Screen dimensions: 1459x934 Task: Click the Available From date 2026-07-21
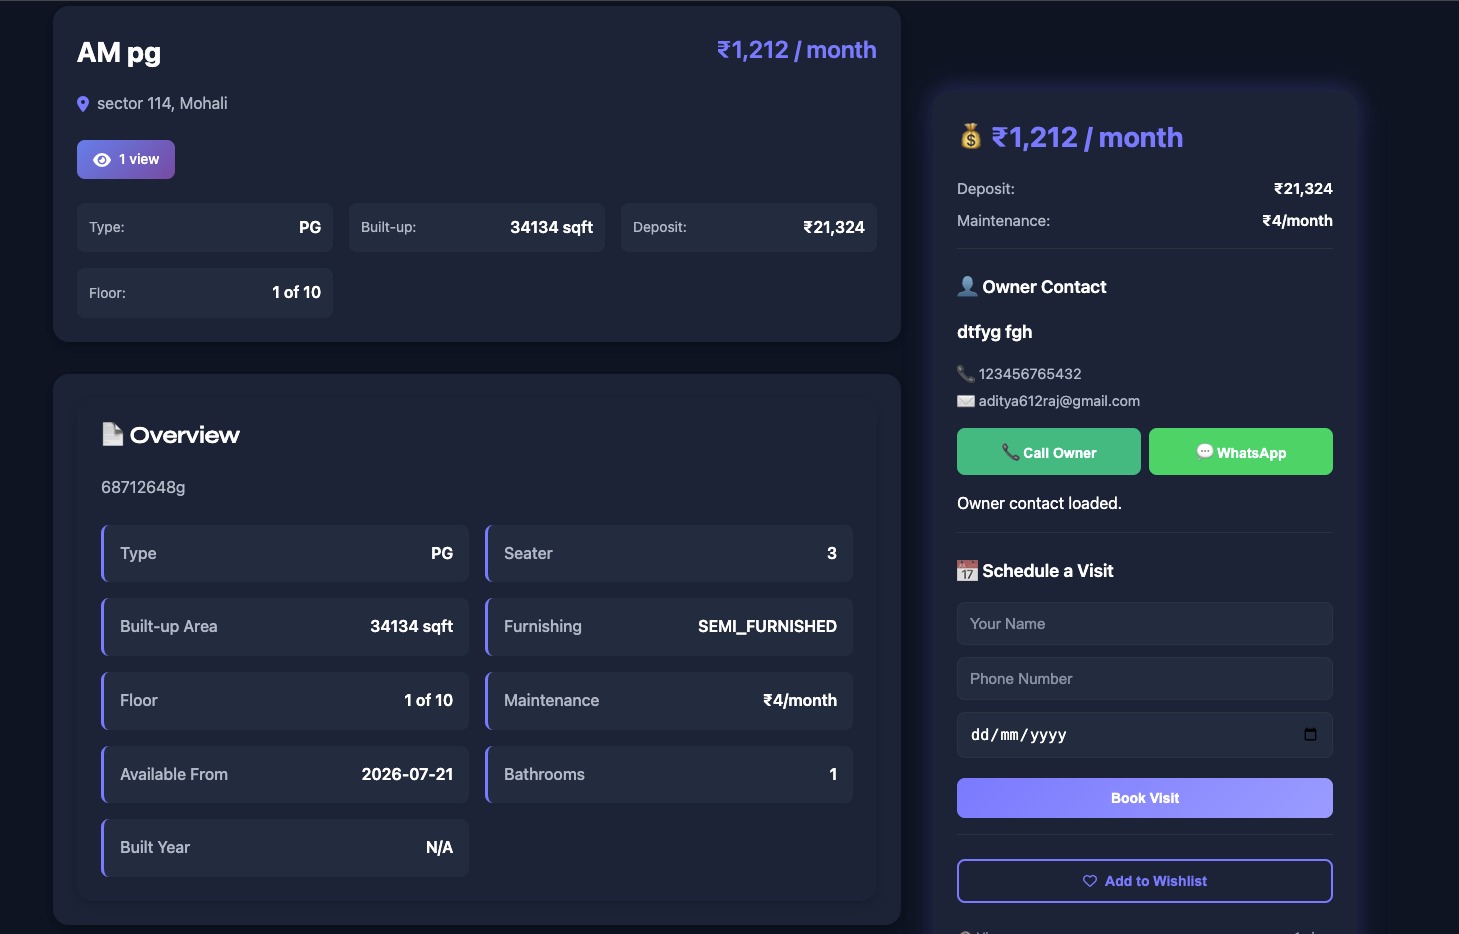click(407, 774)
